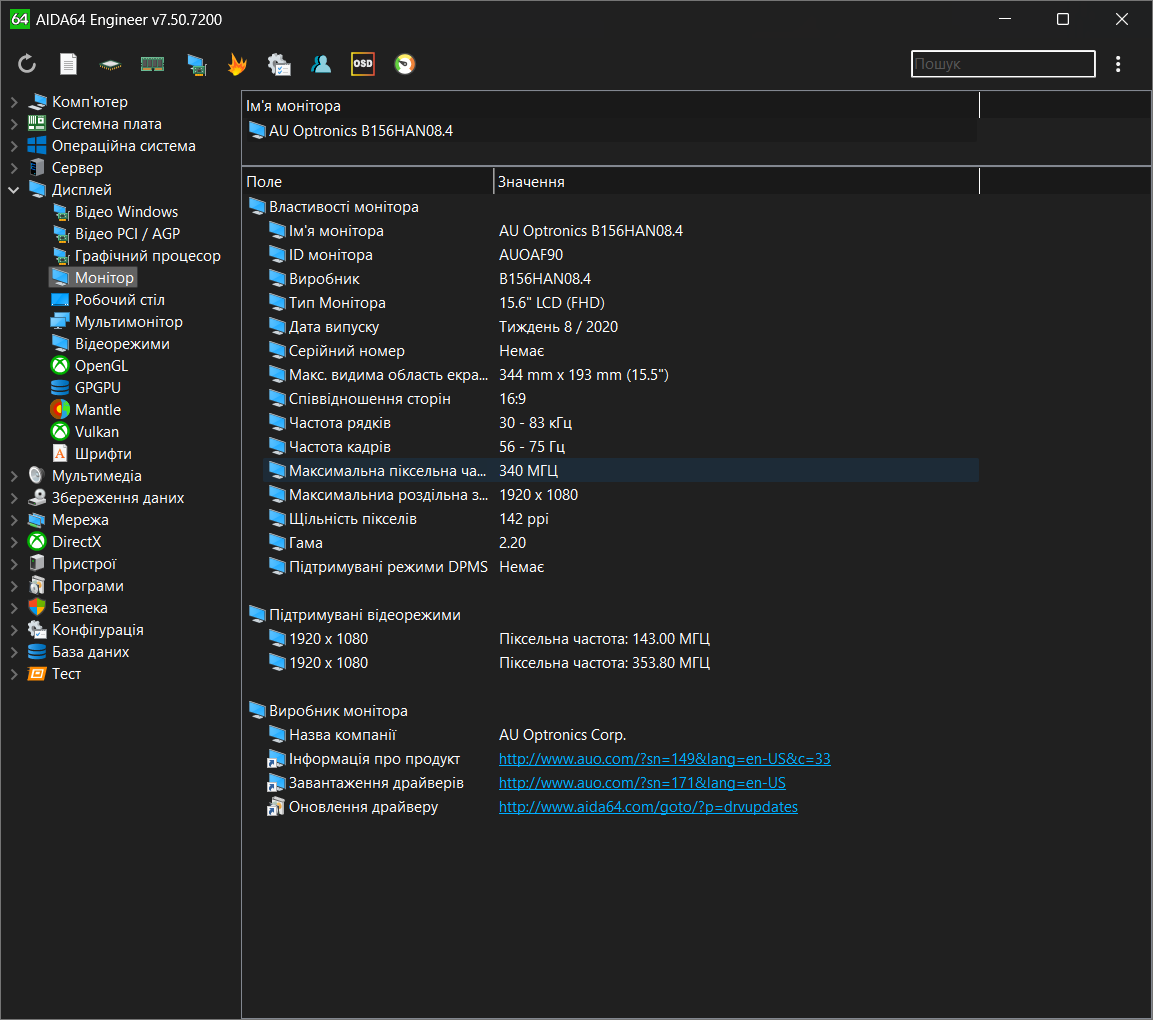Open the Інформація про продукт link

coord(664,759)
